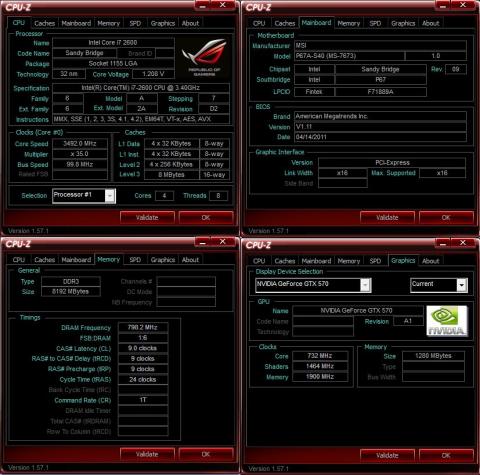Click the memory size '8192 MBytes'
Viewport: 480px width, 475px height.
(x=71, y=291)
